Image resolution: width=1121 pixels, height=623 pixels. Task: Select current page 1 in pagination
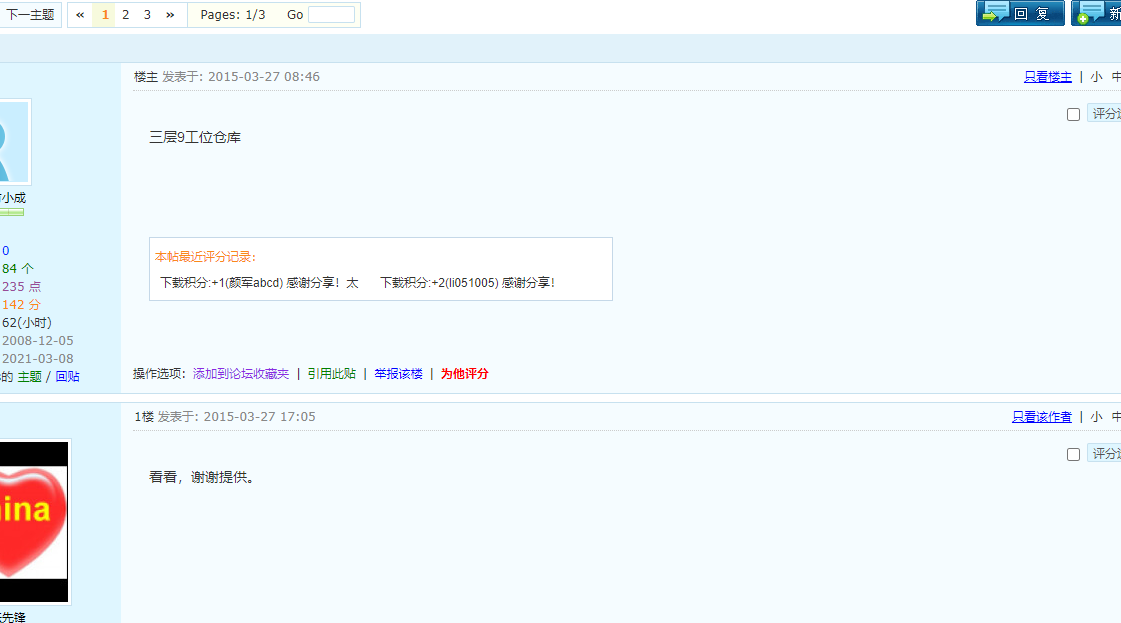pyautogui.click(x=105, y=15)
